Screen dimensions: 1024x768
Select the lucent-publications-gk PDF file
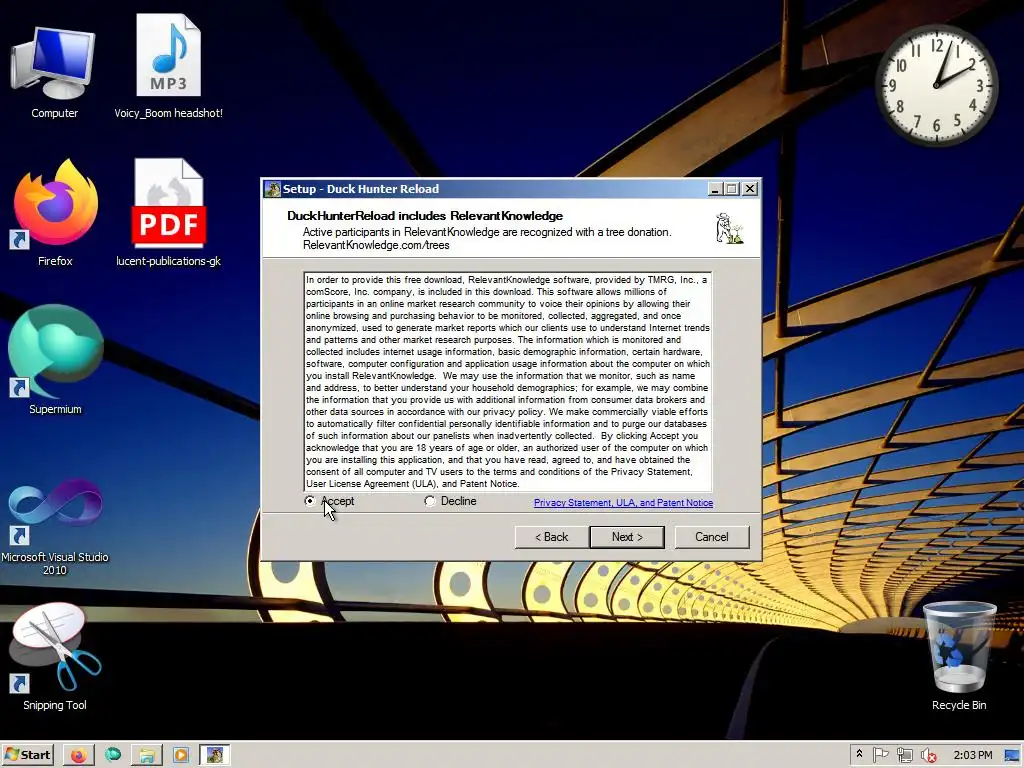point(168,214)
